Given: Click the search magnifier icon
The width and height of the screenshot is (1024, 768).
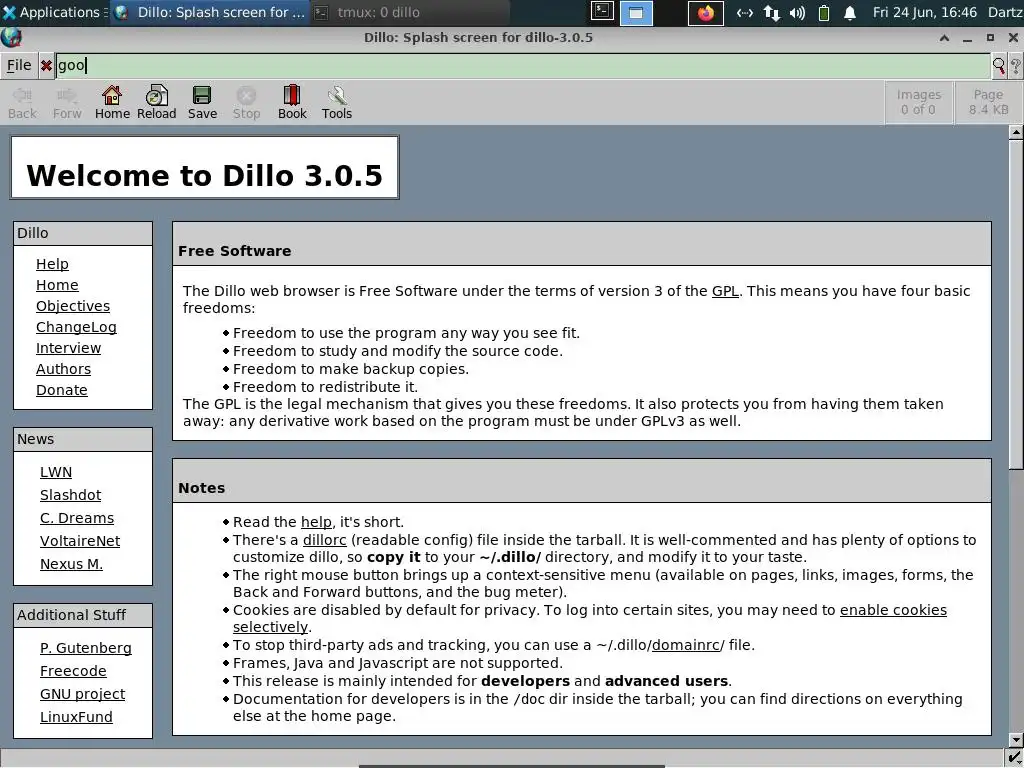Looking at the screenshot, I should [999, 65].
